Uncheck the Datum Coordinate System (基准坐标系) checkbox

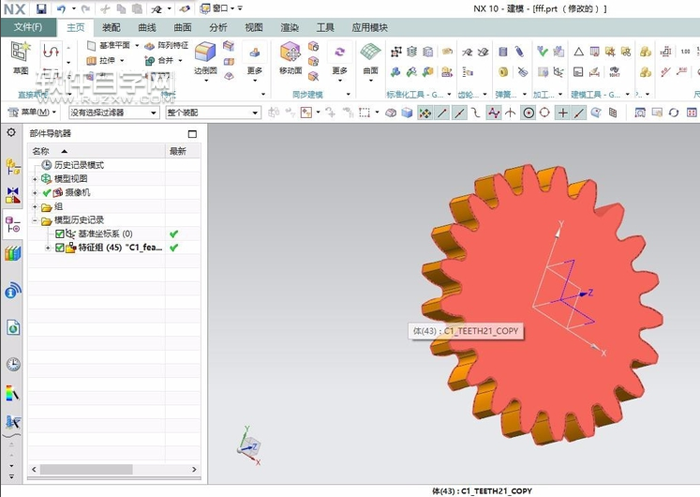tap(60, 234)
